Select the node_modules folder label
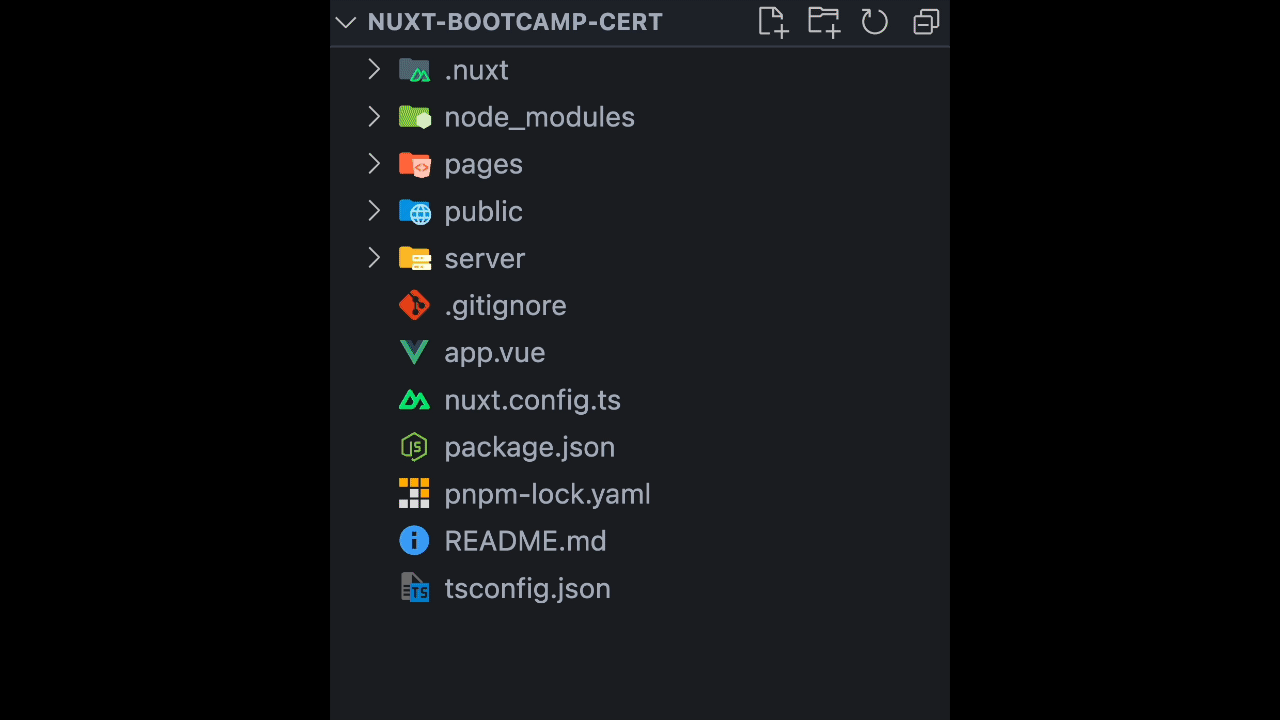1280x720 pixels. pyautogui.click(x=539, y=117)
